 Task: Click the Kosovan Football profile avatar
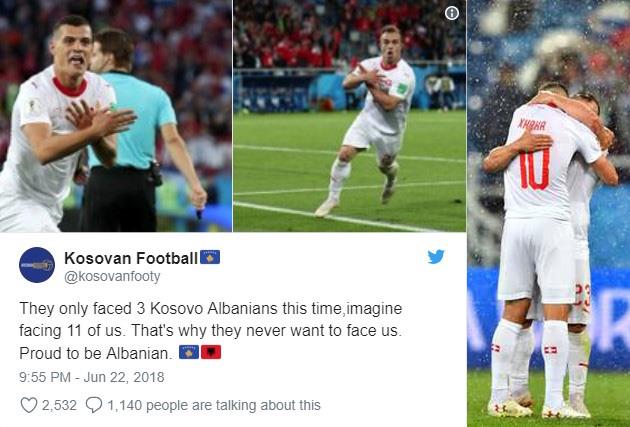click(37, 265)
